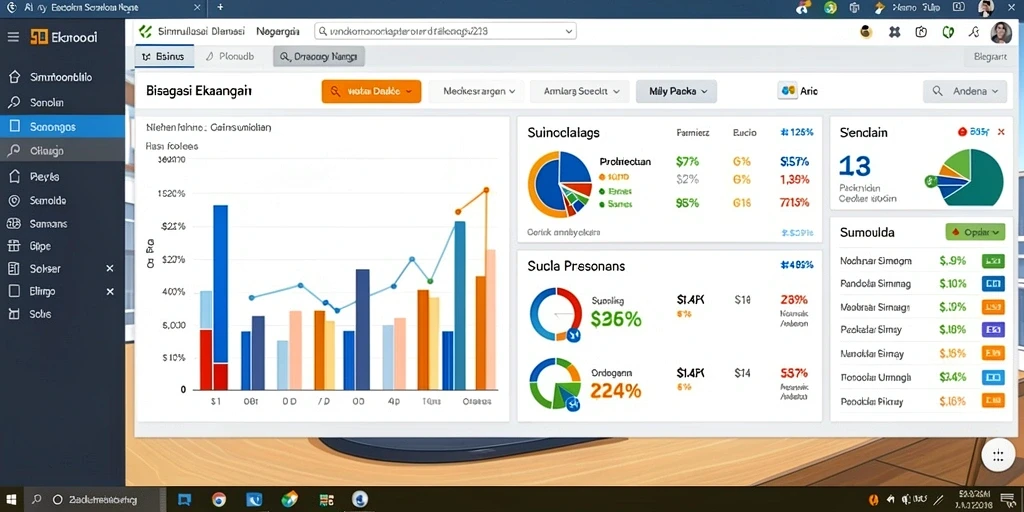Click the Dracagy Nanga search button
Viewport: 1024px width, 512px height.
pos(319,57)
